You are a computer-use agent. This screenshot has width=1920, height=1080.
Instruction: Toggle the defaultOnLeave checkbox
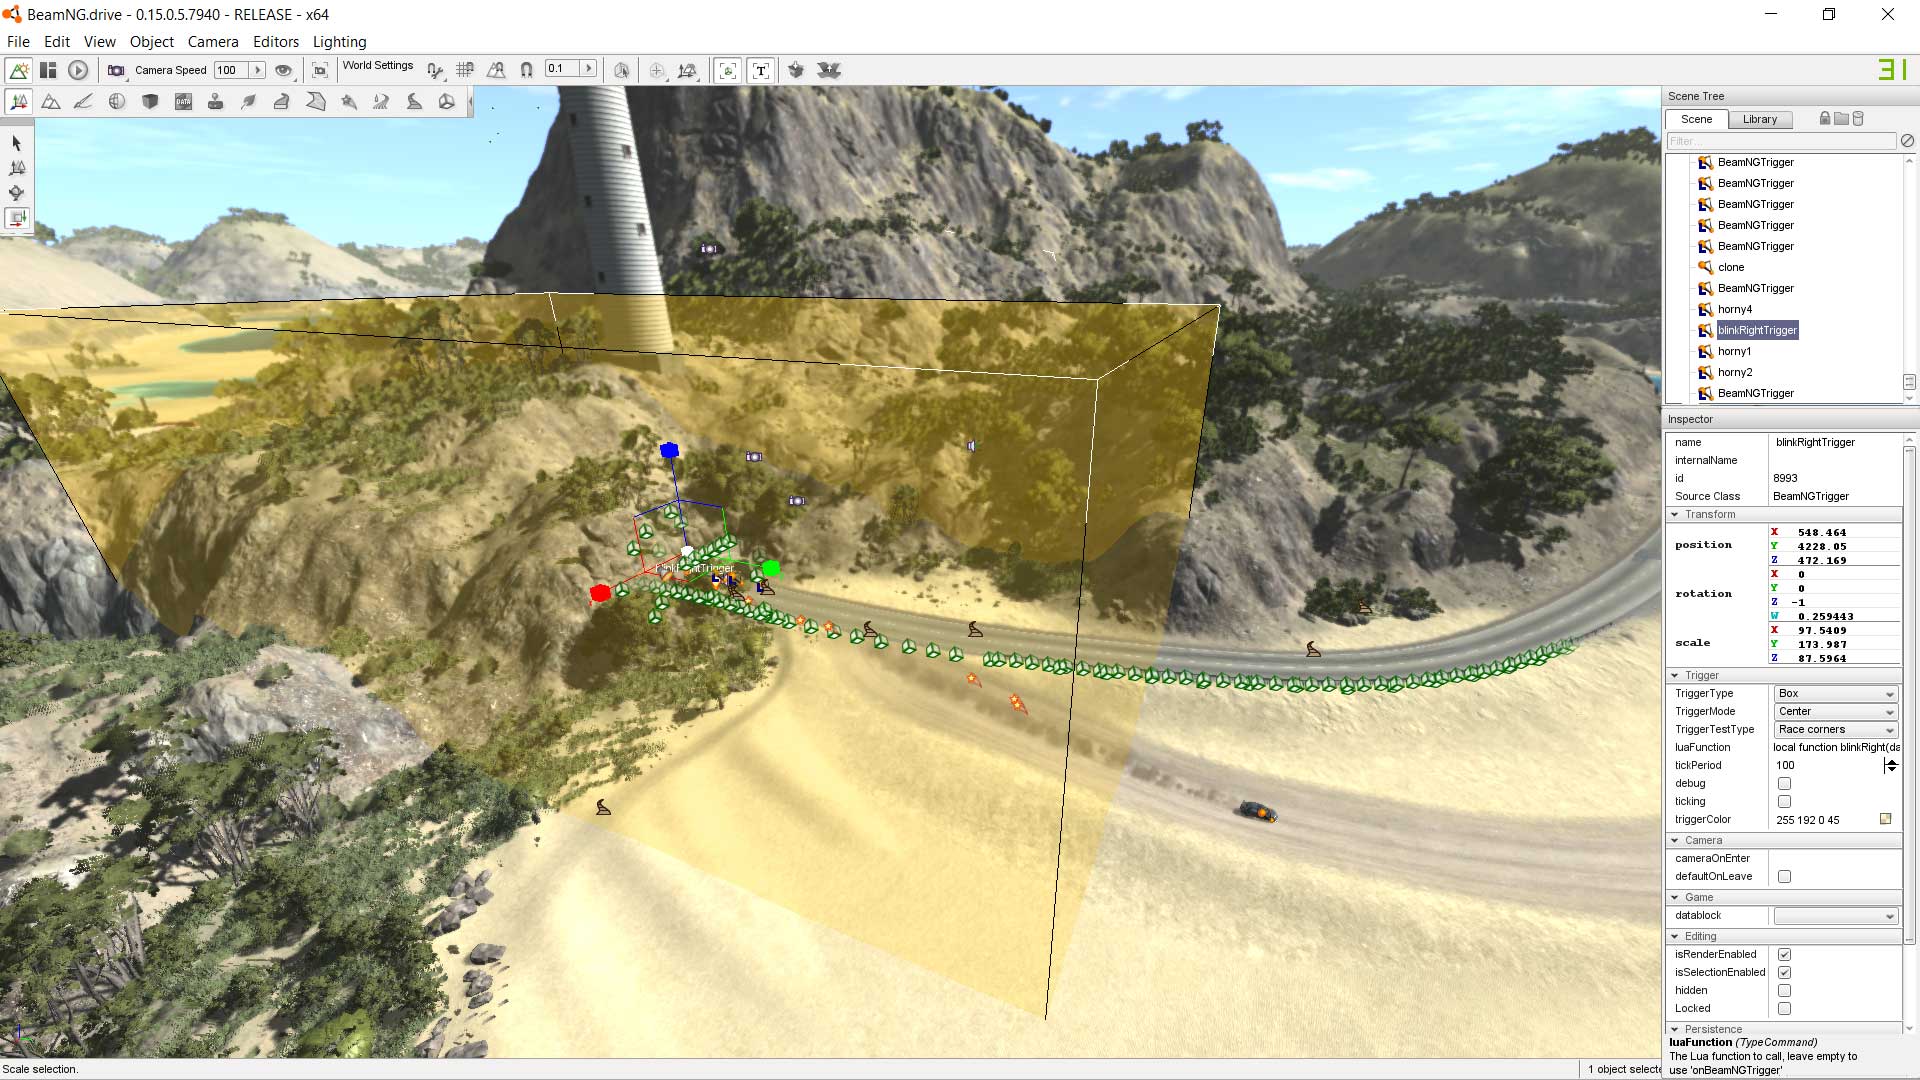coord(1784,877)
